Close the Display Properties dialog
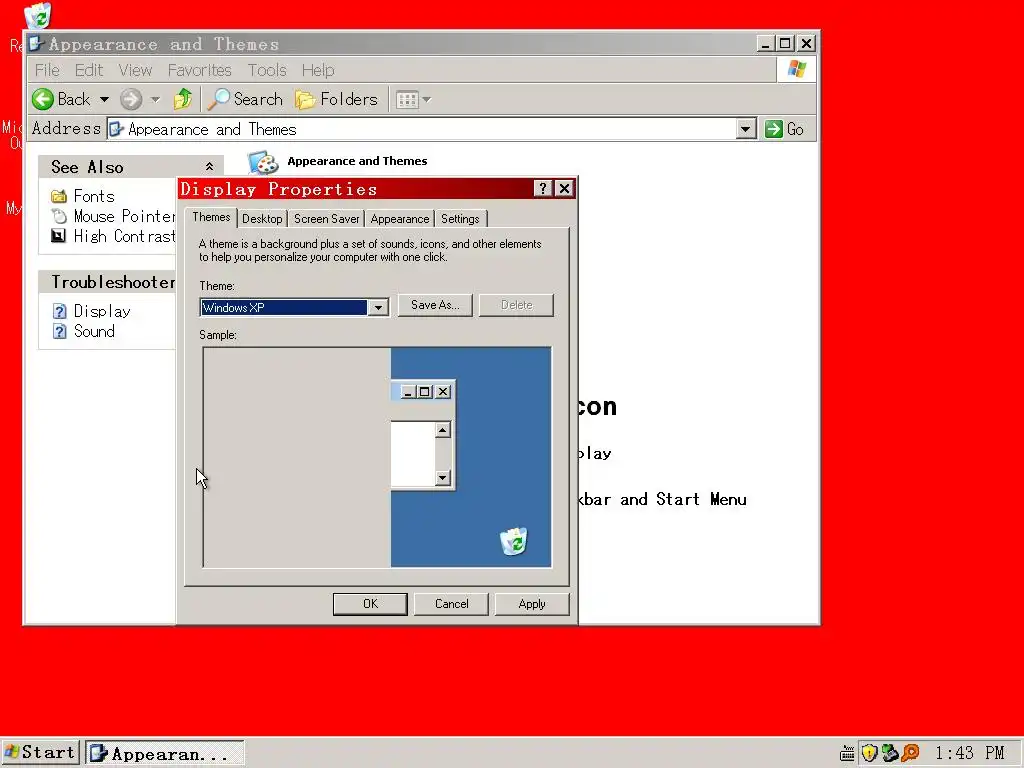The image size is (1024, 768). tap(564, 189)
